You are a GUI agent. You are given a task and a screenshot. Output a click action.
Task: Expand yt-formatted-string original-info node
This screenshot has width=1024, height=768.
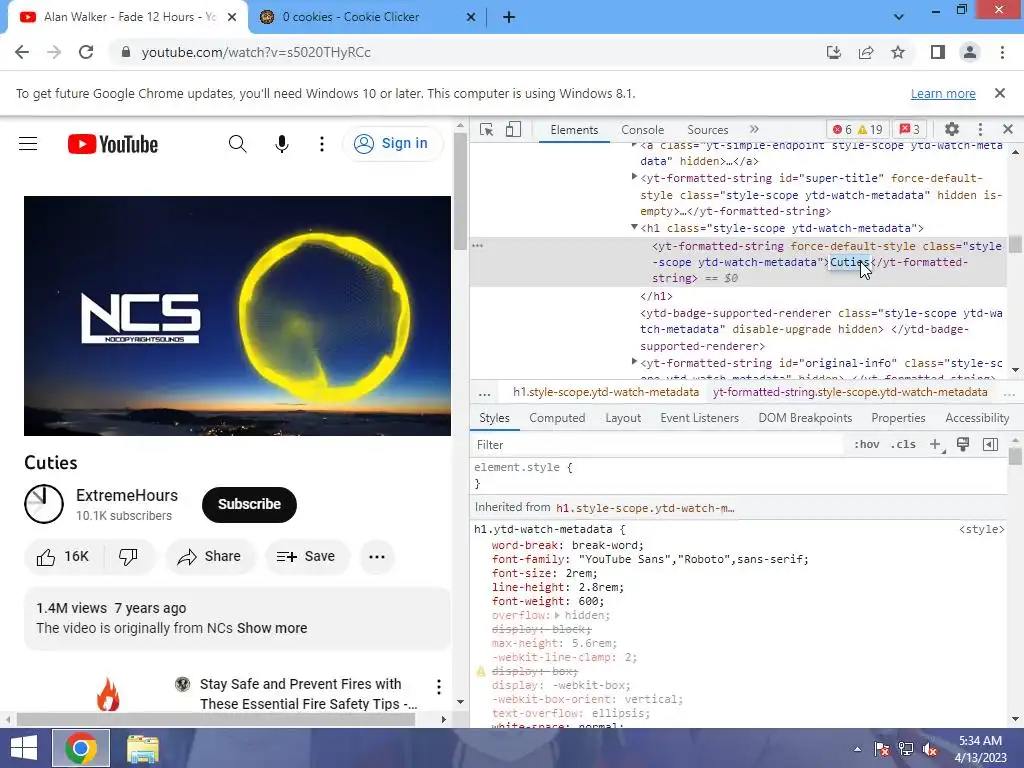coord(633,361)
